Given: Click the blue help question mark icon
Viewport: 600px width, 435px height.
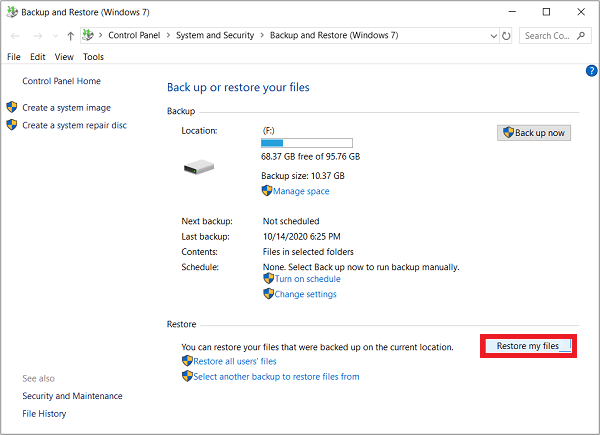Looking at the screenshot, I should 591,71.
